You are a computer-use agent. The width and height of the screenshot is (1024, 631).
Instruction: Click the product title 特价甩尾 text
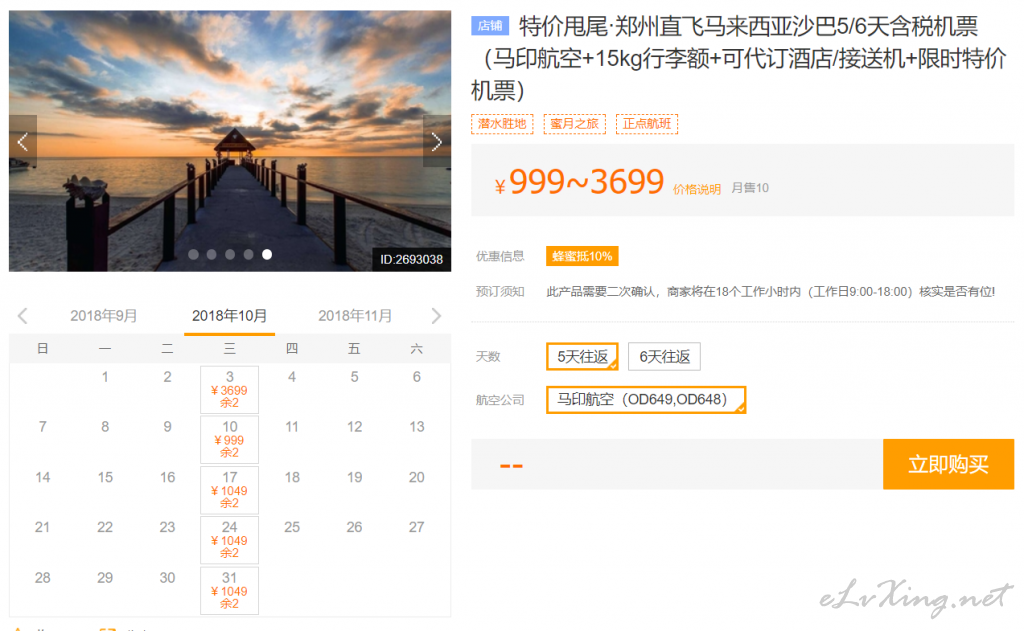click(738, 58)
